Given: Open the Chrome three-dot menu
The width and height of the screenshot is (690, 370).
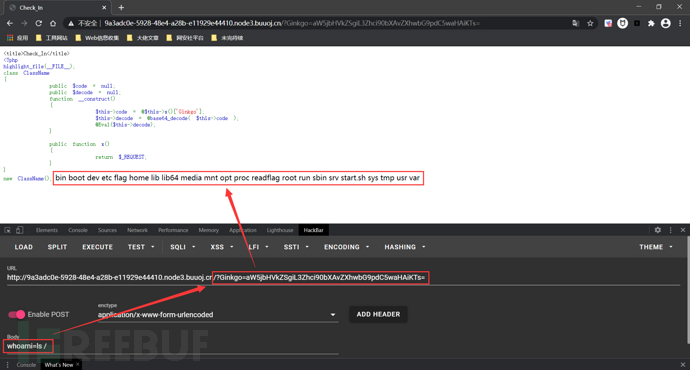Looking at the screenshot, I should pos(680,23).
